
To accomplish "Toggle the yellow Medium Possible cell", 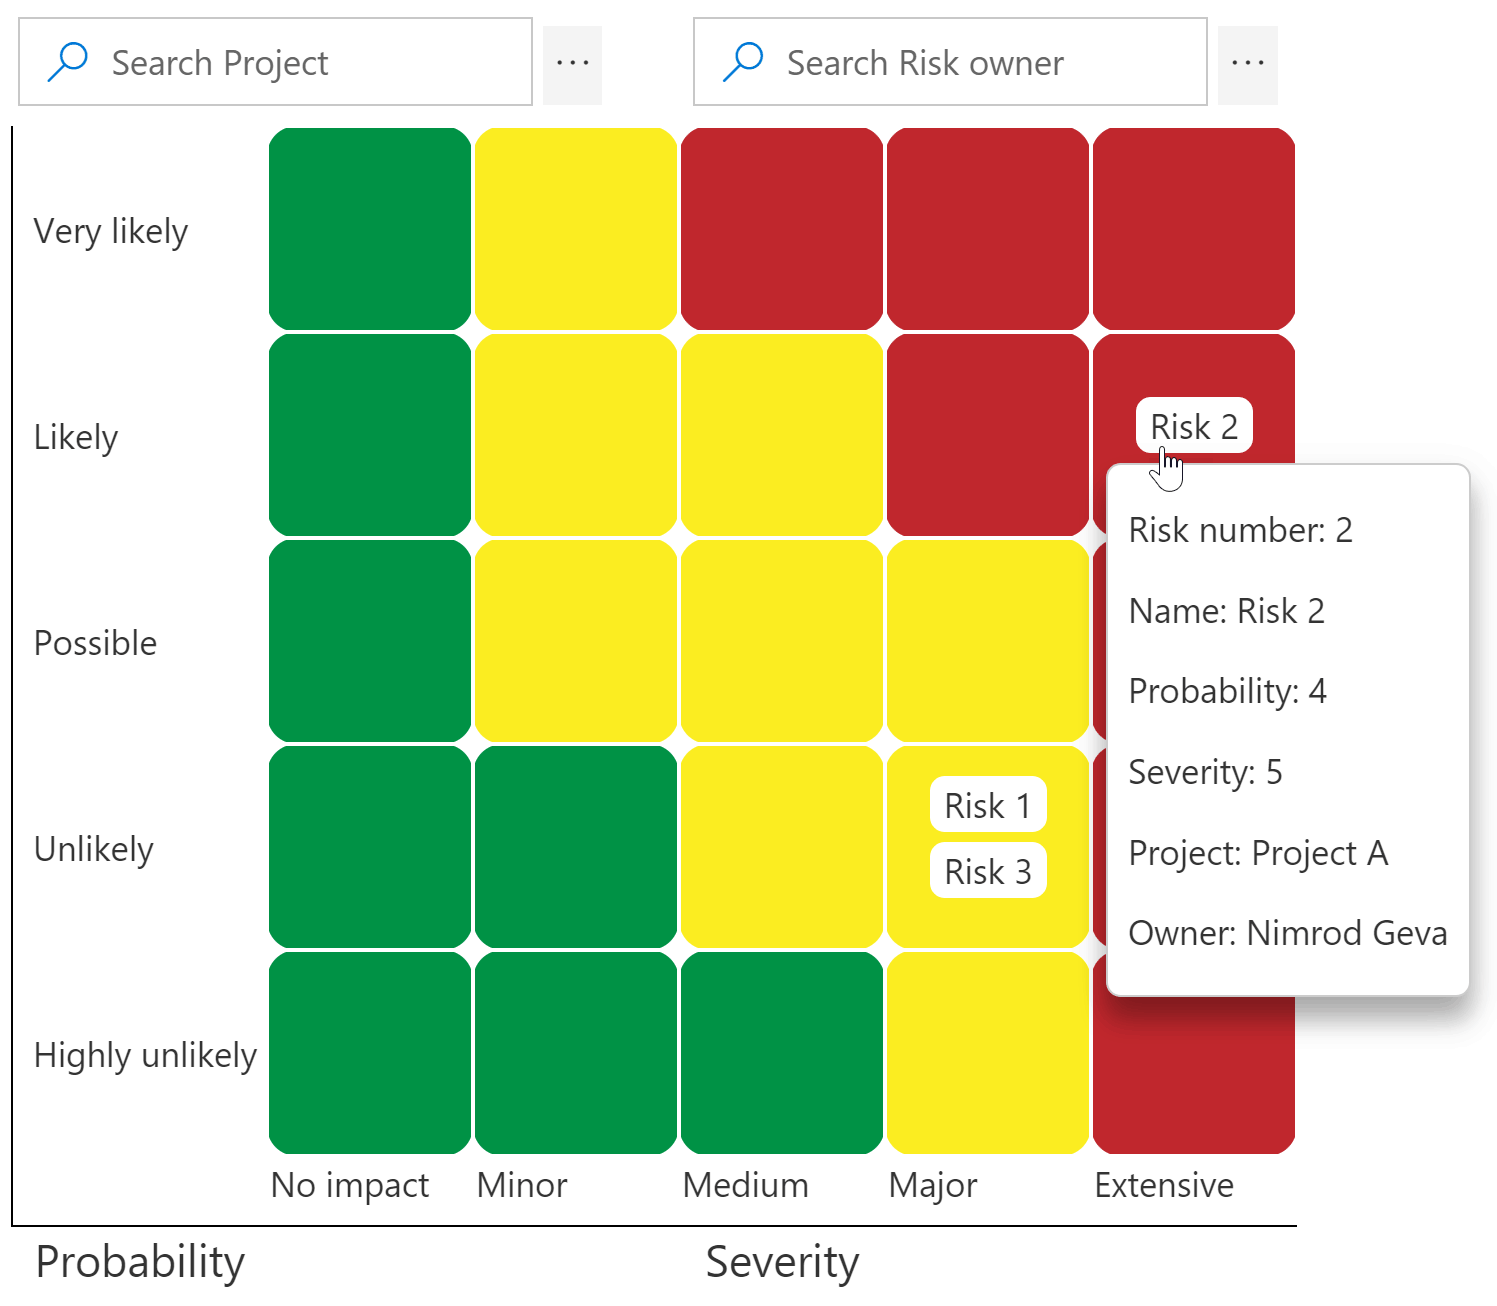I will (781, 642).
